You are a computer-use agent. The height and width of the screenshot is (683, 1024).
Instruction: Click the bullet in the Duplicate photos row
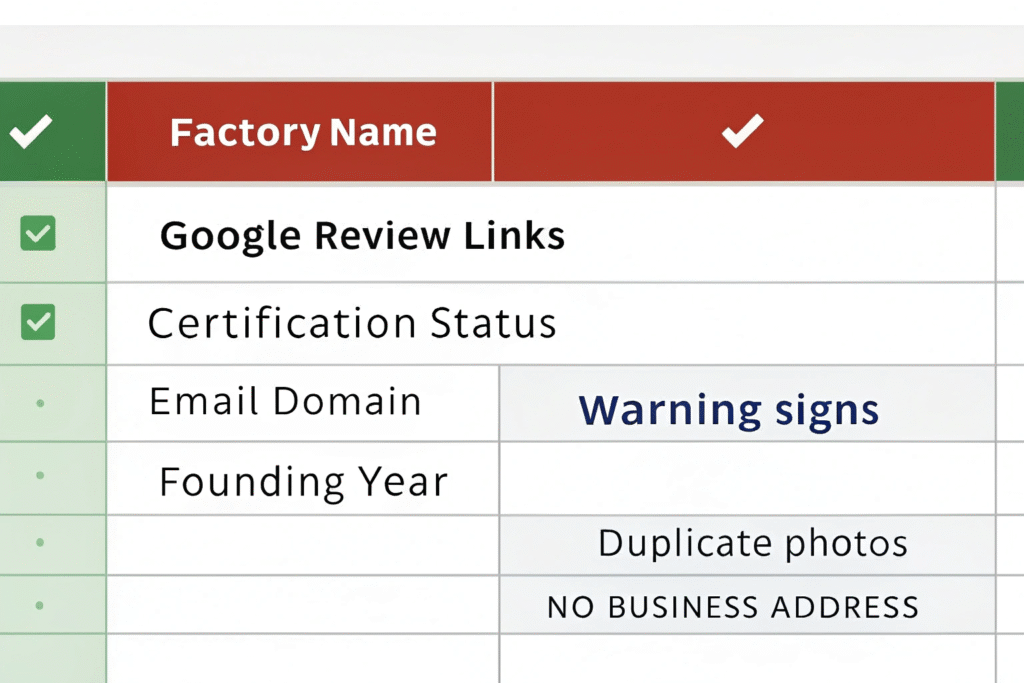coord(40,543)
